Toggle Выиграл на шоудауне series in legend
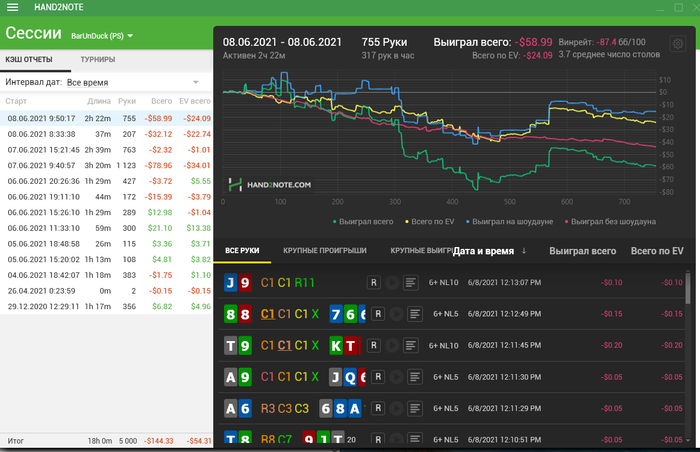 (509, 222)
